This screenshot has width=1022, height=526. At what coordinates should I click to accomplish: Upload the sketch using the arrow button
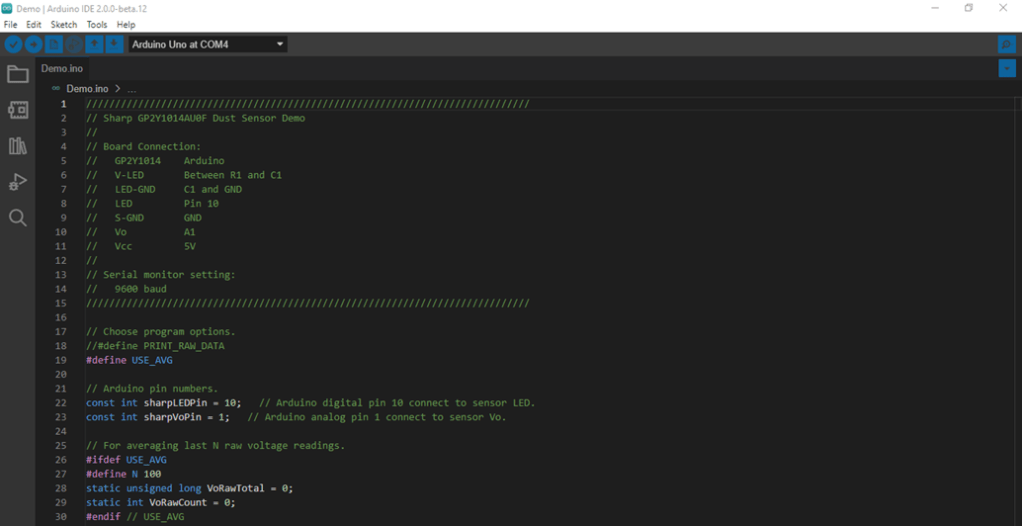(33, 44)
